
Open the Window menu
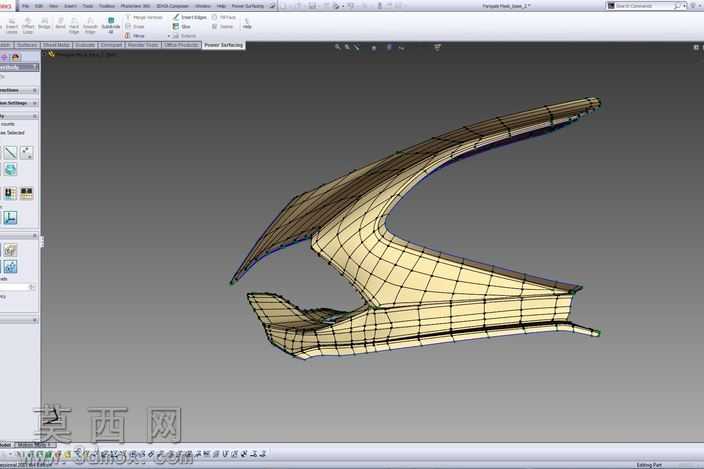(x=203, y=6)
